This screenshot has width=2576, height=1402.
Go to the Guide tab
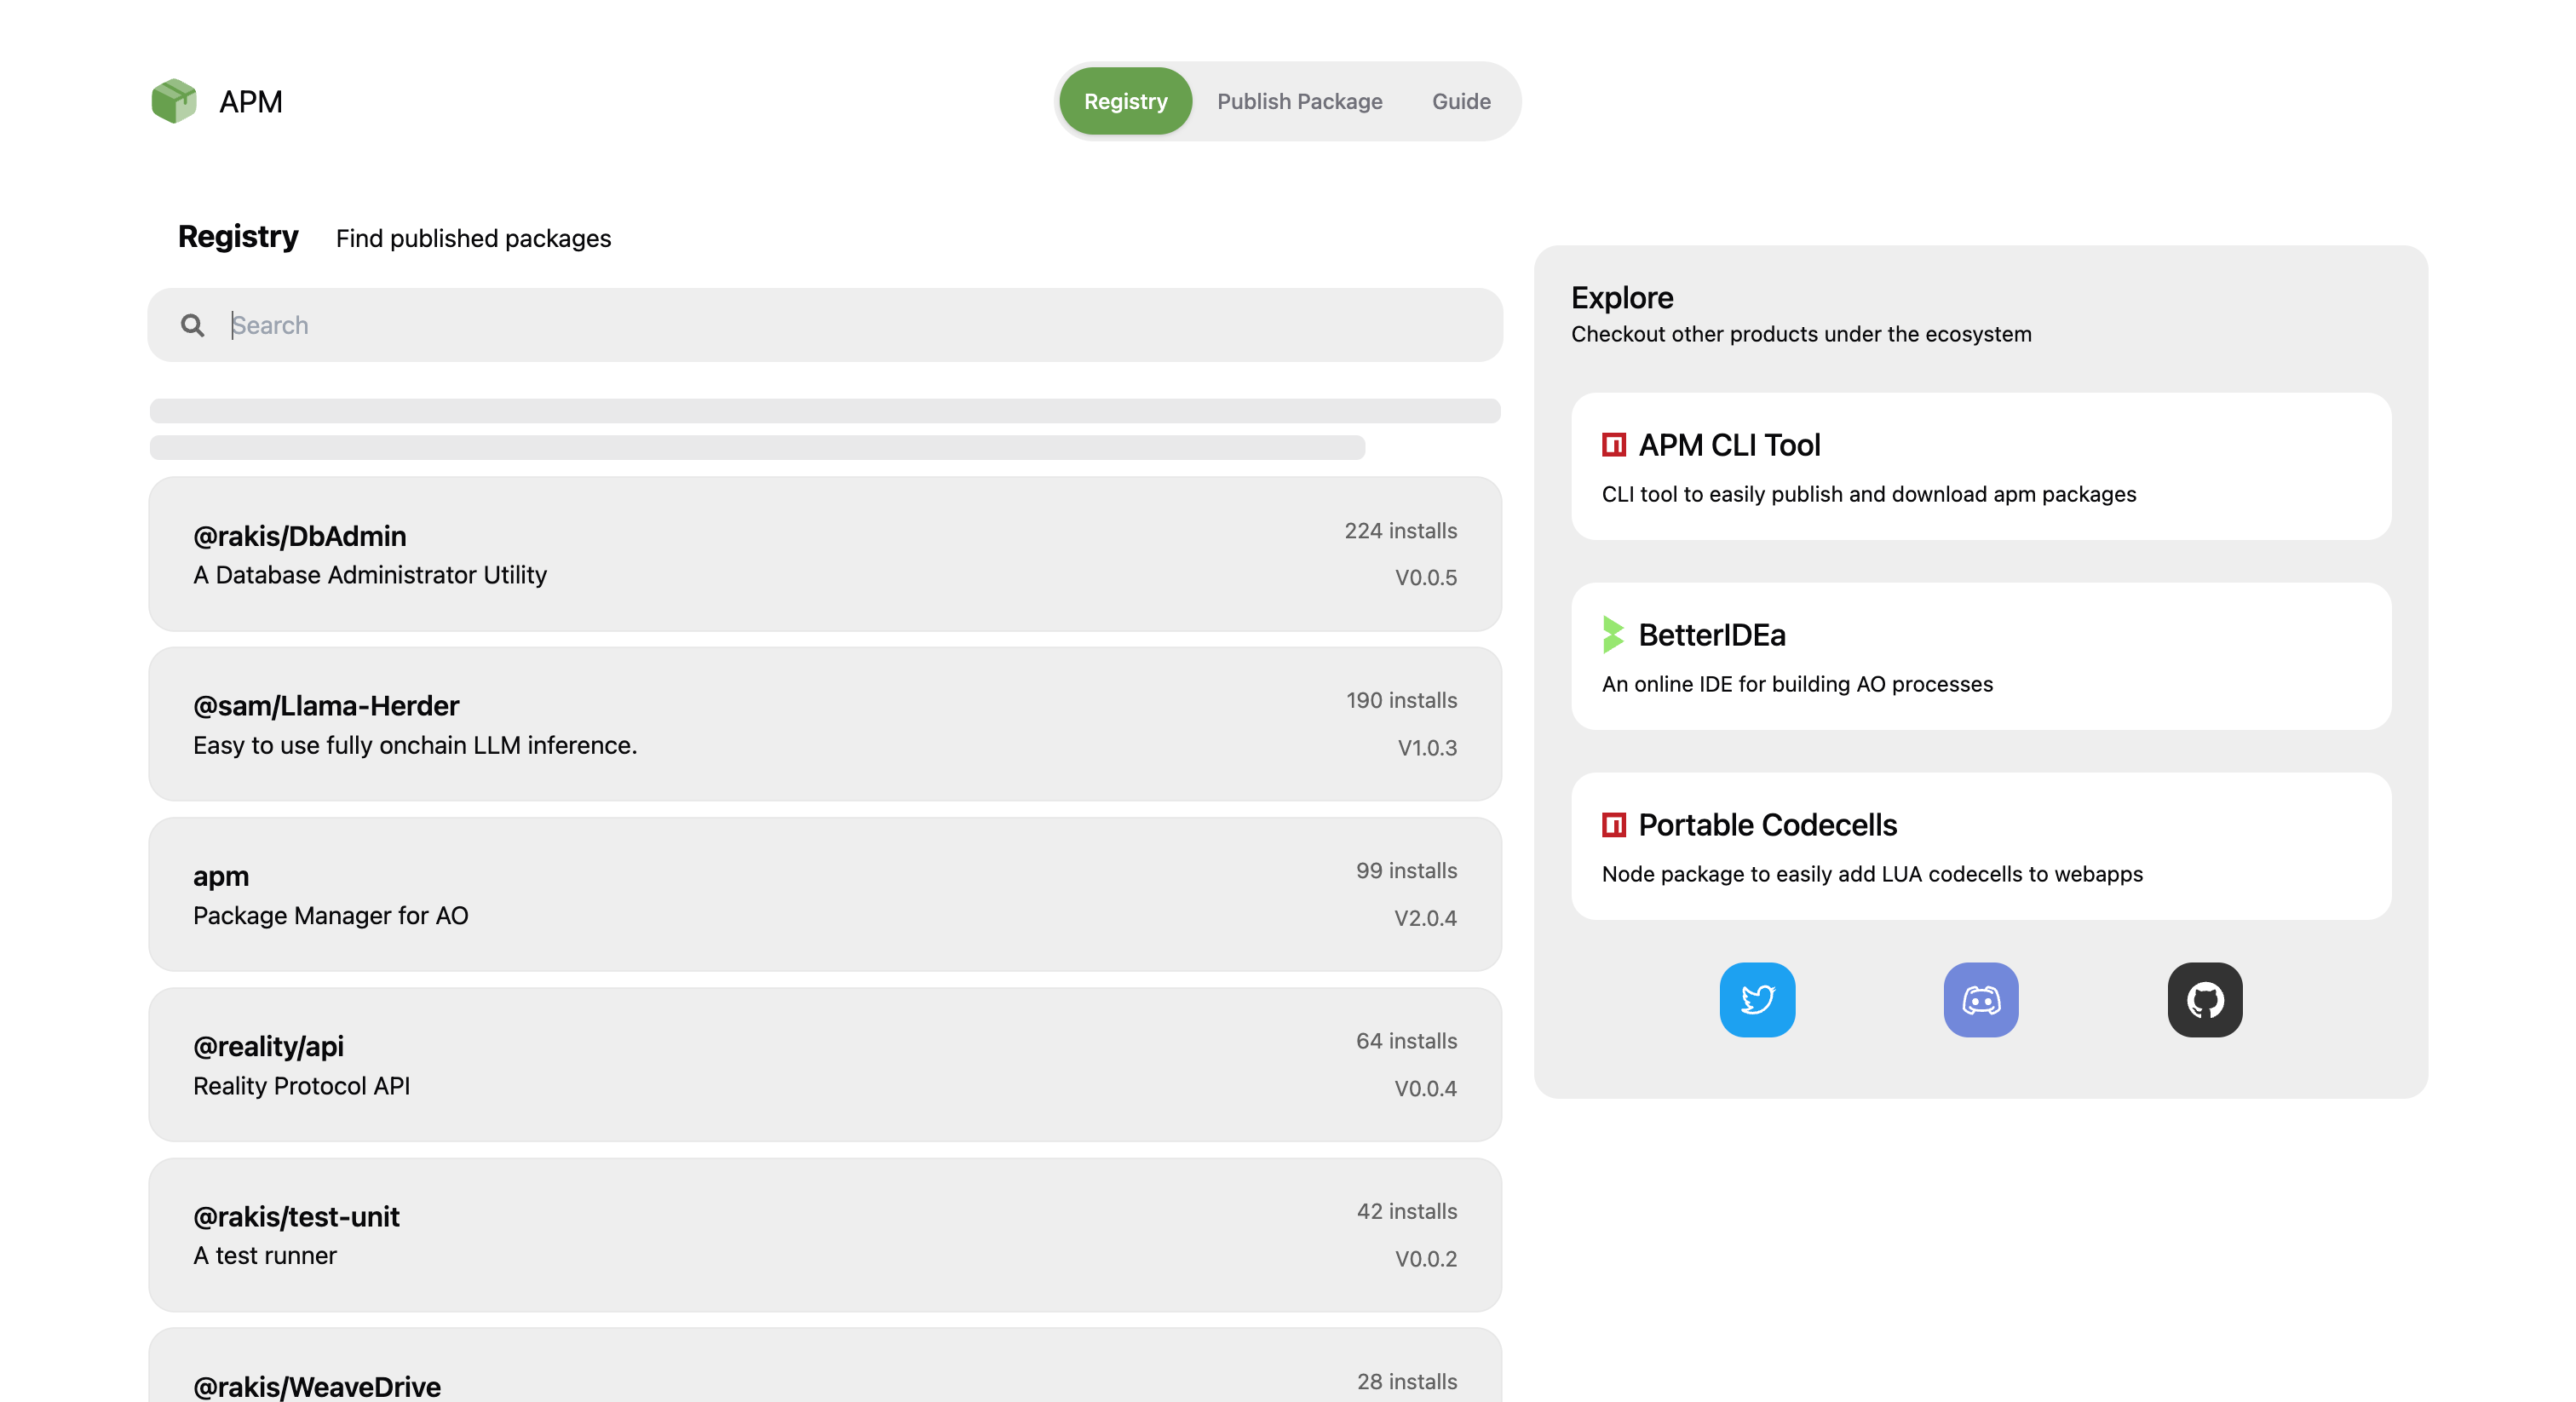point(1461,101)
